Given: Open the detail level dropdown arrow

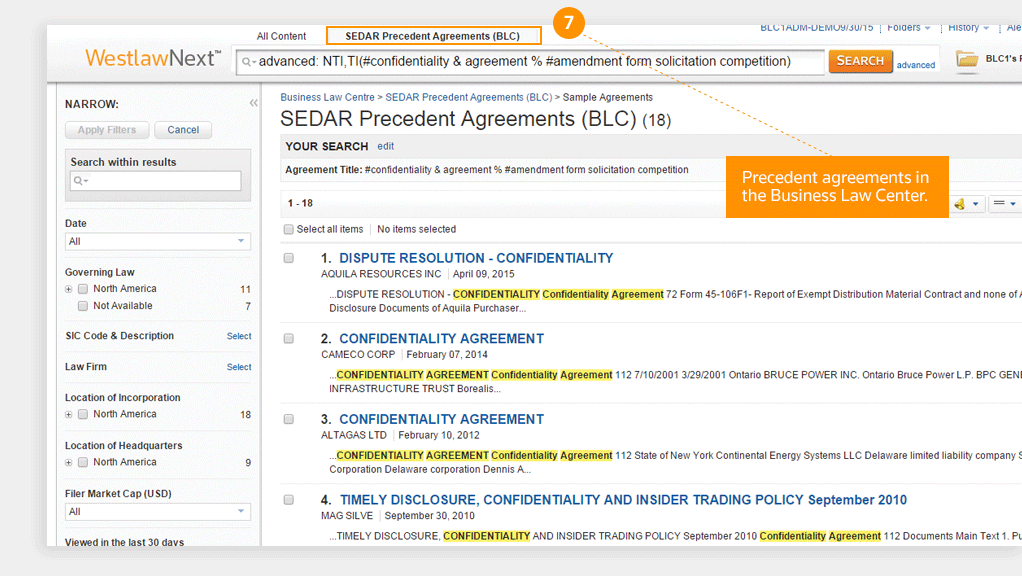Looking at the screenshot, I should tap(1013, 204).
